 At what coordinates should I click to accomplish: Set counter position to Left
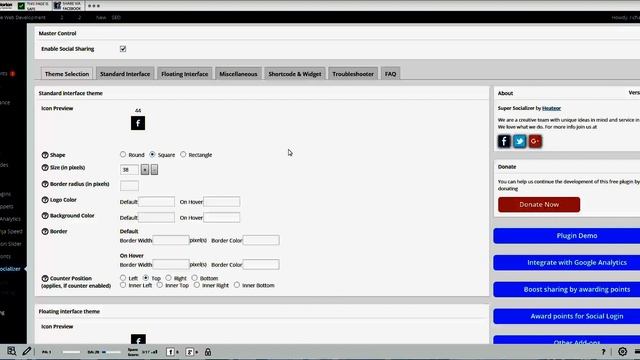tap(123, 278)
